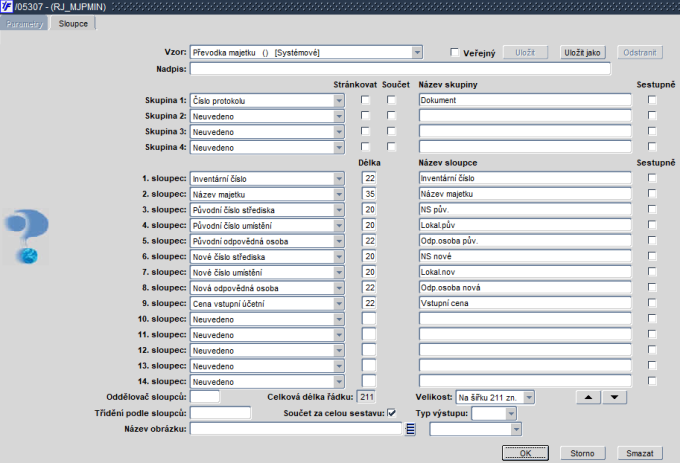The height and width of the screenshot is (463, 680).
Task: Click the help question mark icon
Action: [x=27, y=236]
